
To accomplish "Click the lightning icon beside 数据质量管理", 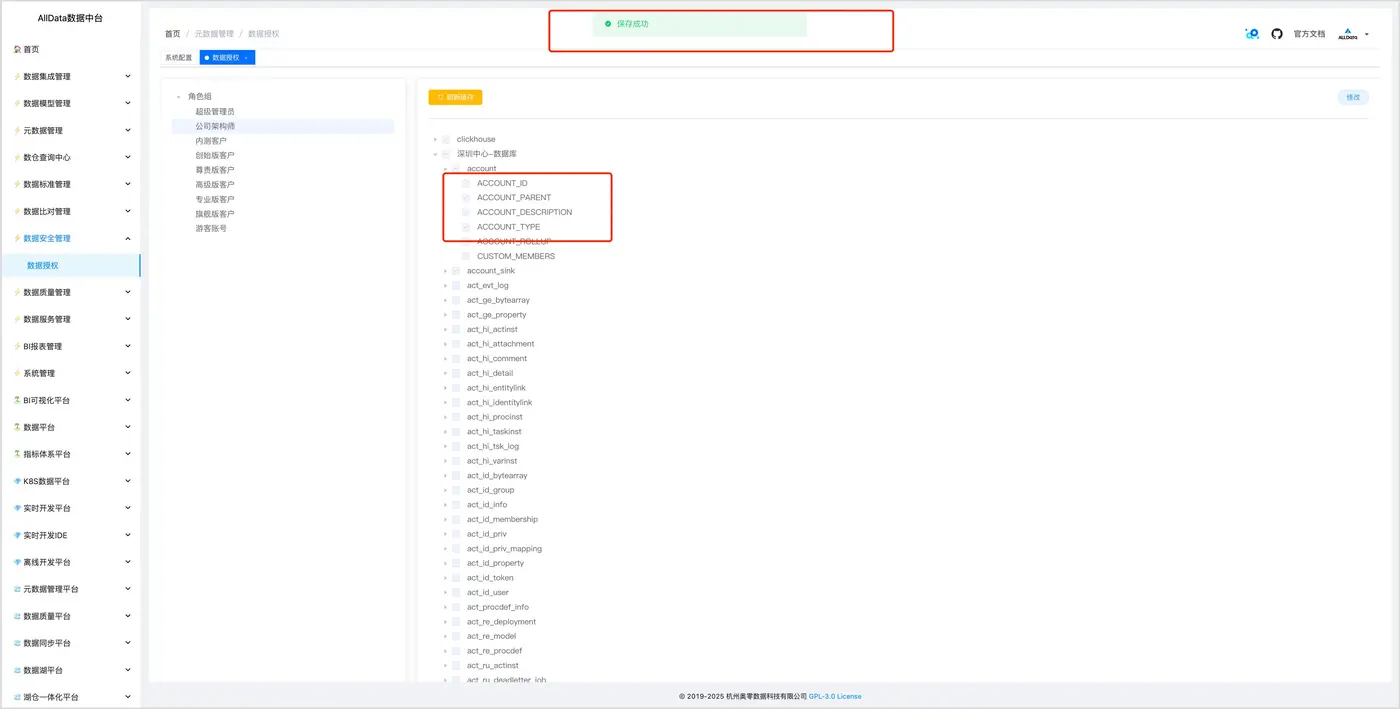I will coord(17,292).
